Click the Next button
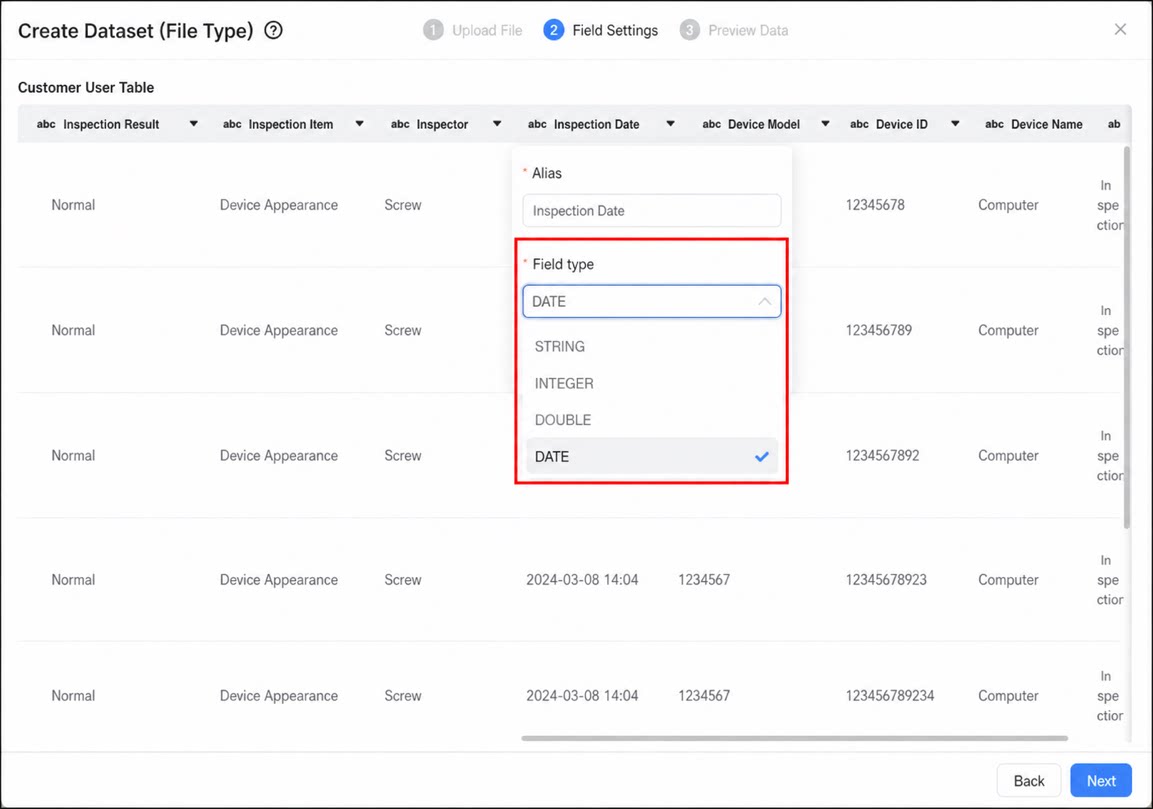Image resolution: width=1153 pixels, height=809 pixels. [x=1101, y=781]
